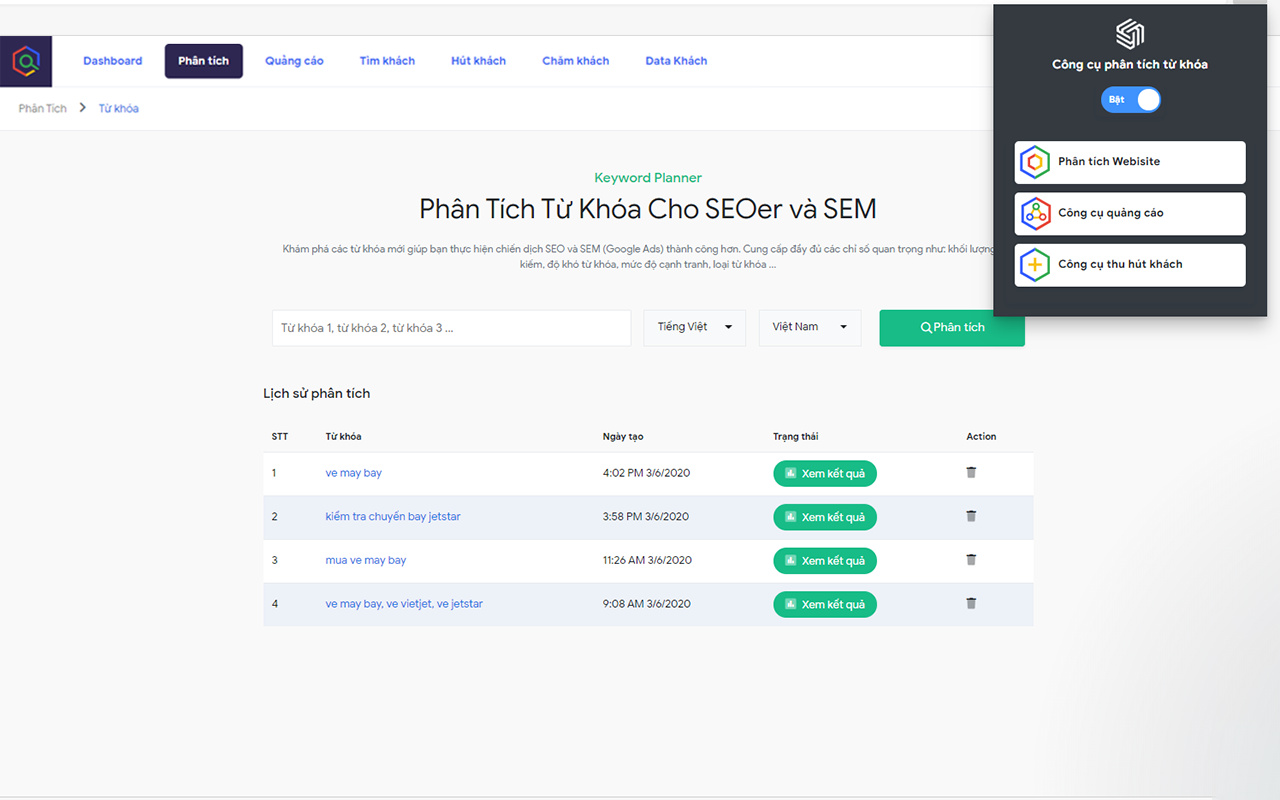Screen dimensions: 1280x800
Task: Click the 'Lịch sử phân tích' heading
Action: click(x=317, y=394)
